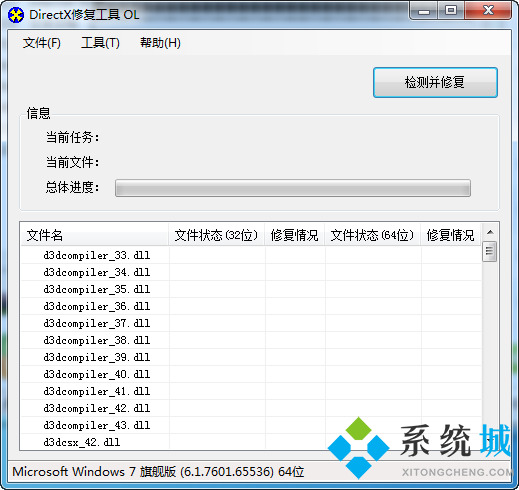Click the 当前任务 label

pyautogui.click(x=73, y=137)
